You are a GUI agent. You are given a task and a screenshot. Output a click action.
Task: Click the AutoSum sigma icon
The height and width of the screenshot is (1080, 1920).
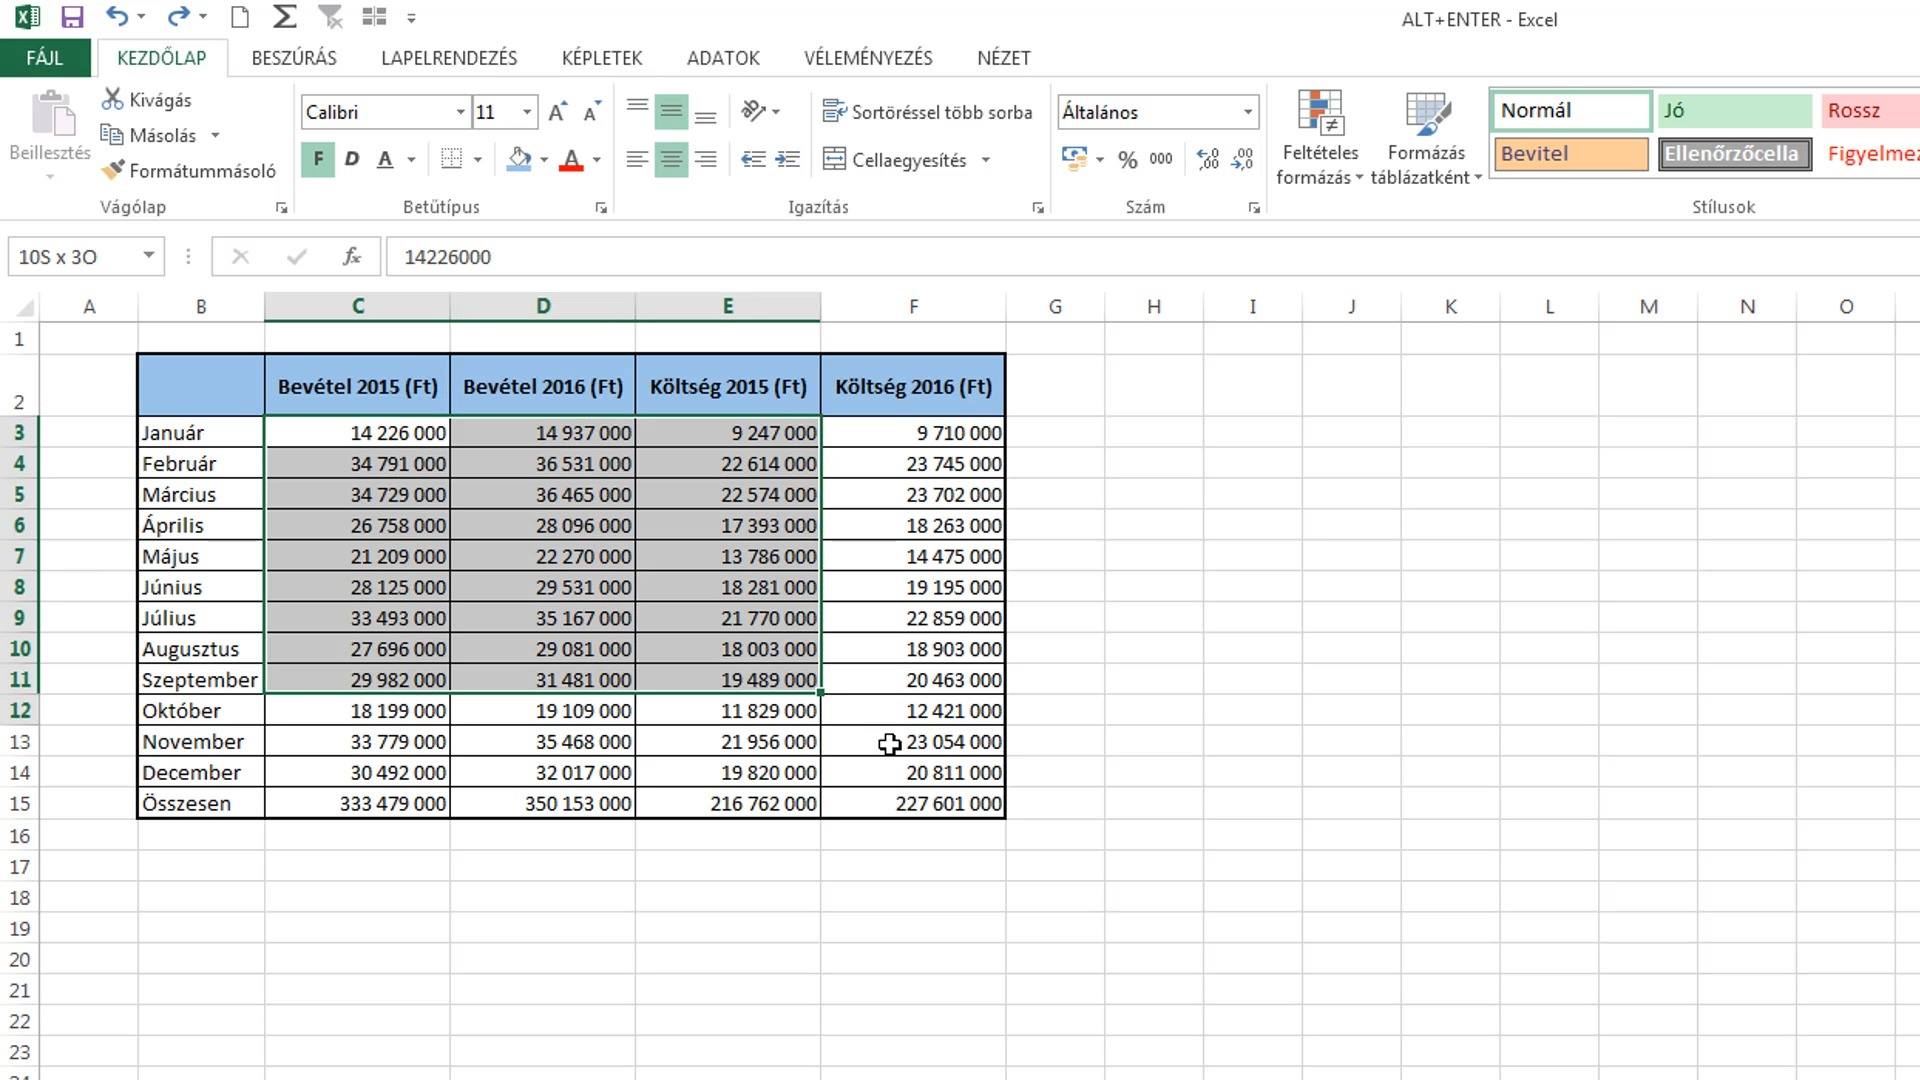click(x=284, y=17)
